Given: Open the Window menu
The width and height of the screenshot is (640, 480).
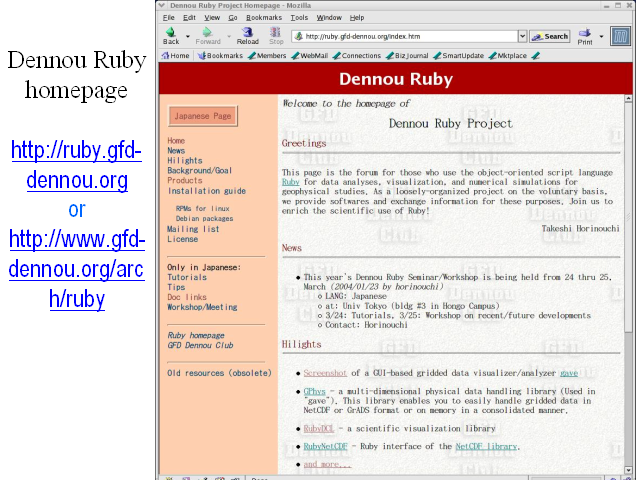Looking at the screenshot, I should (329, 18).
